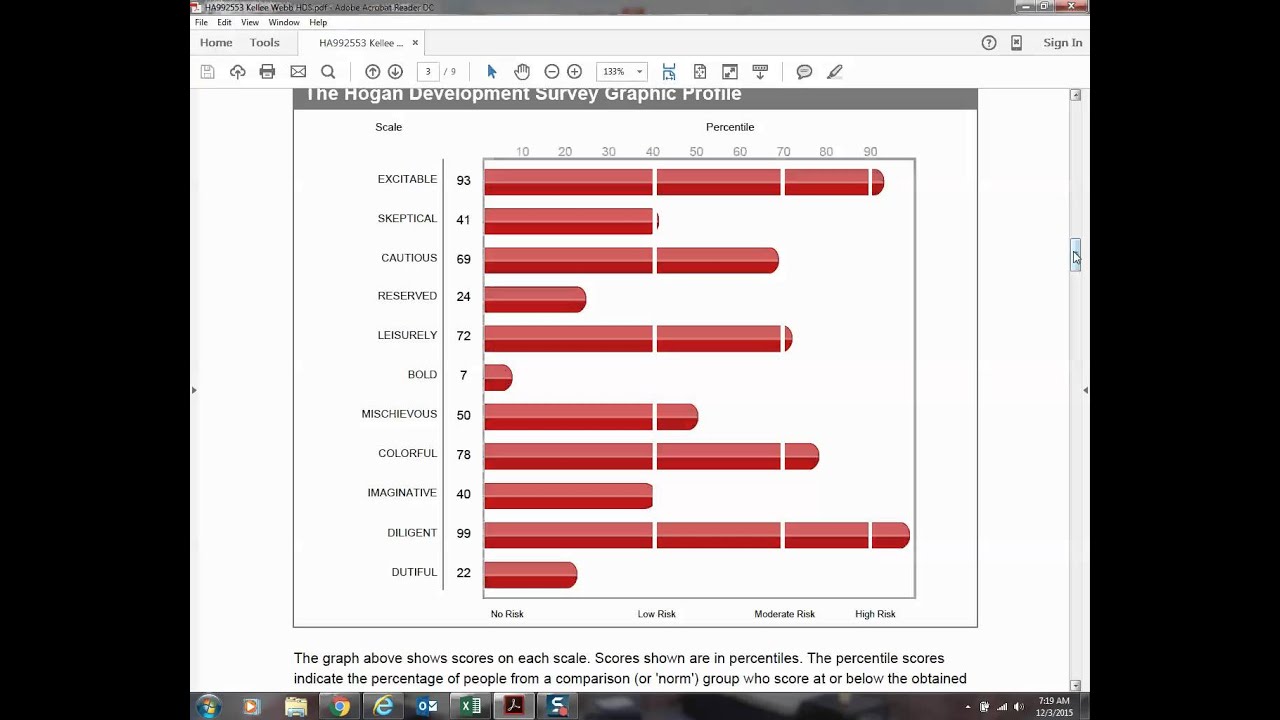Close the HA992553 Kellee document tab
Screen dimensions: 1280x720
coord(415,43)
